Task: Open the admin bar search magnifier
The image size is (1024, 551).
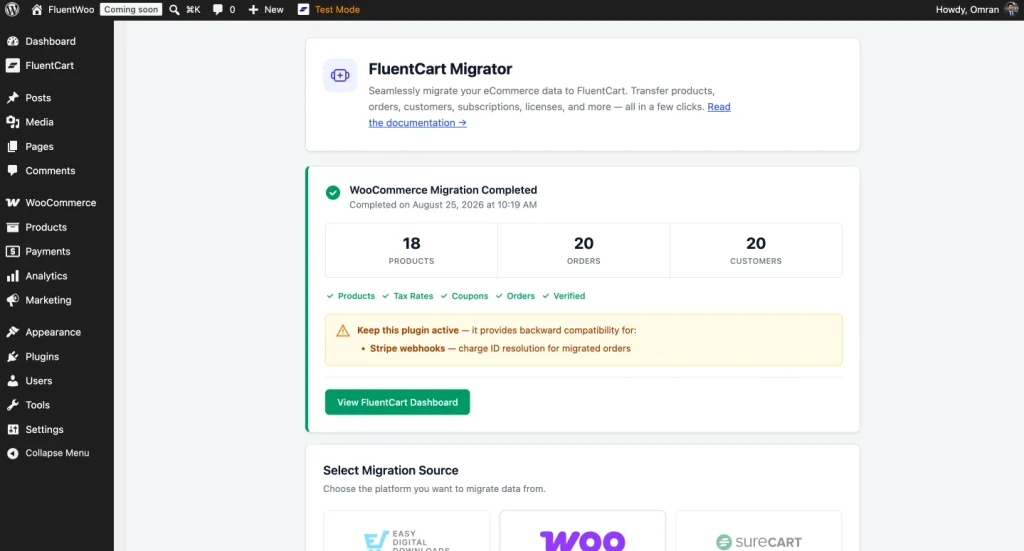Action: pyautogui.click(x=174, y=10)
